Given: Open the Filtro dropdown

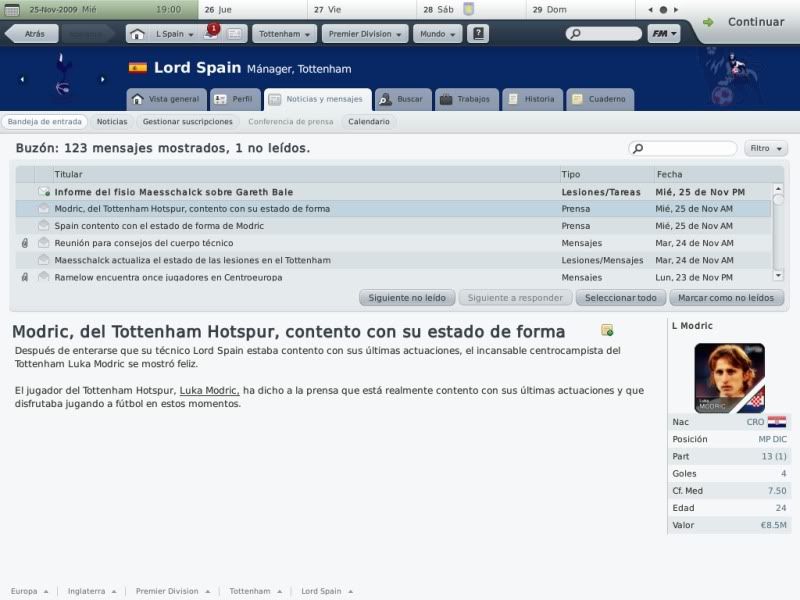Looking at the screenshot, I should 766,148.
